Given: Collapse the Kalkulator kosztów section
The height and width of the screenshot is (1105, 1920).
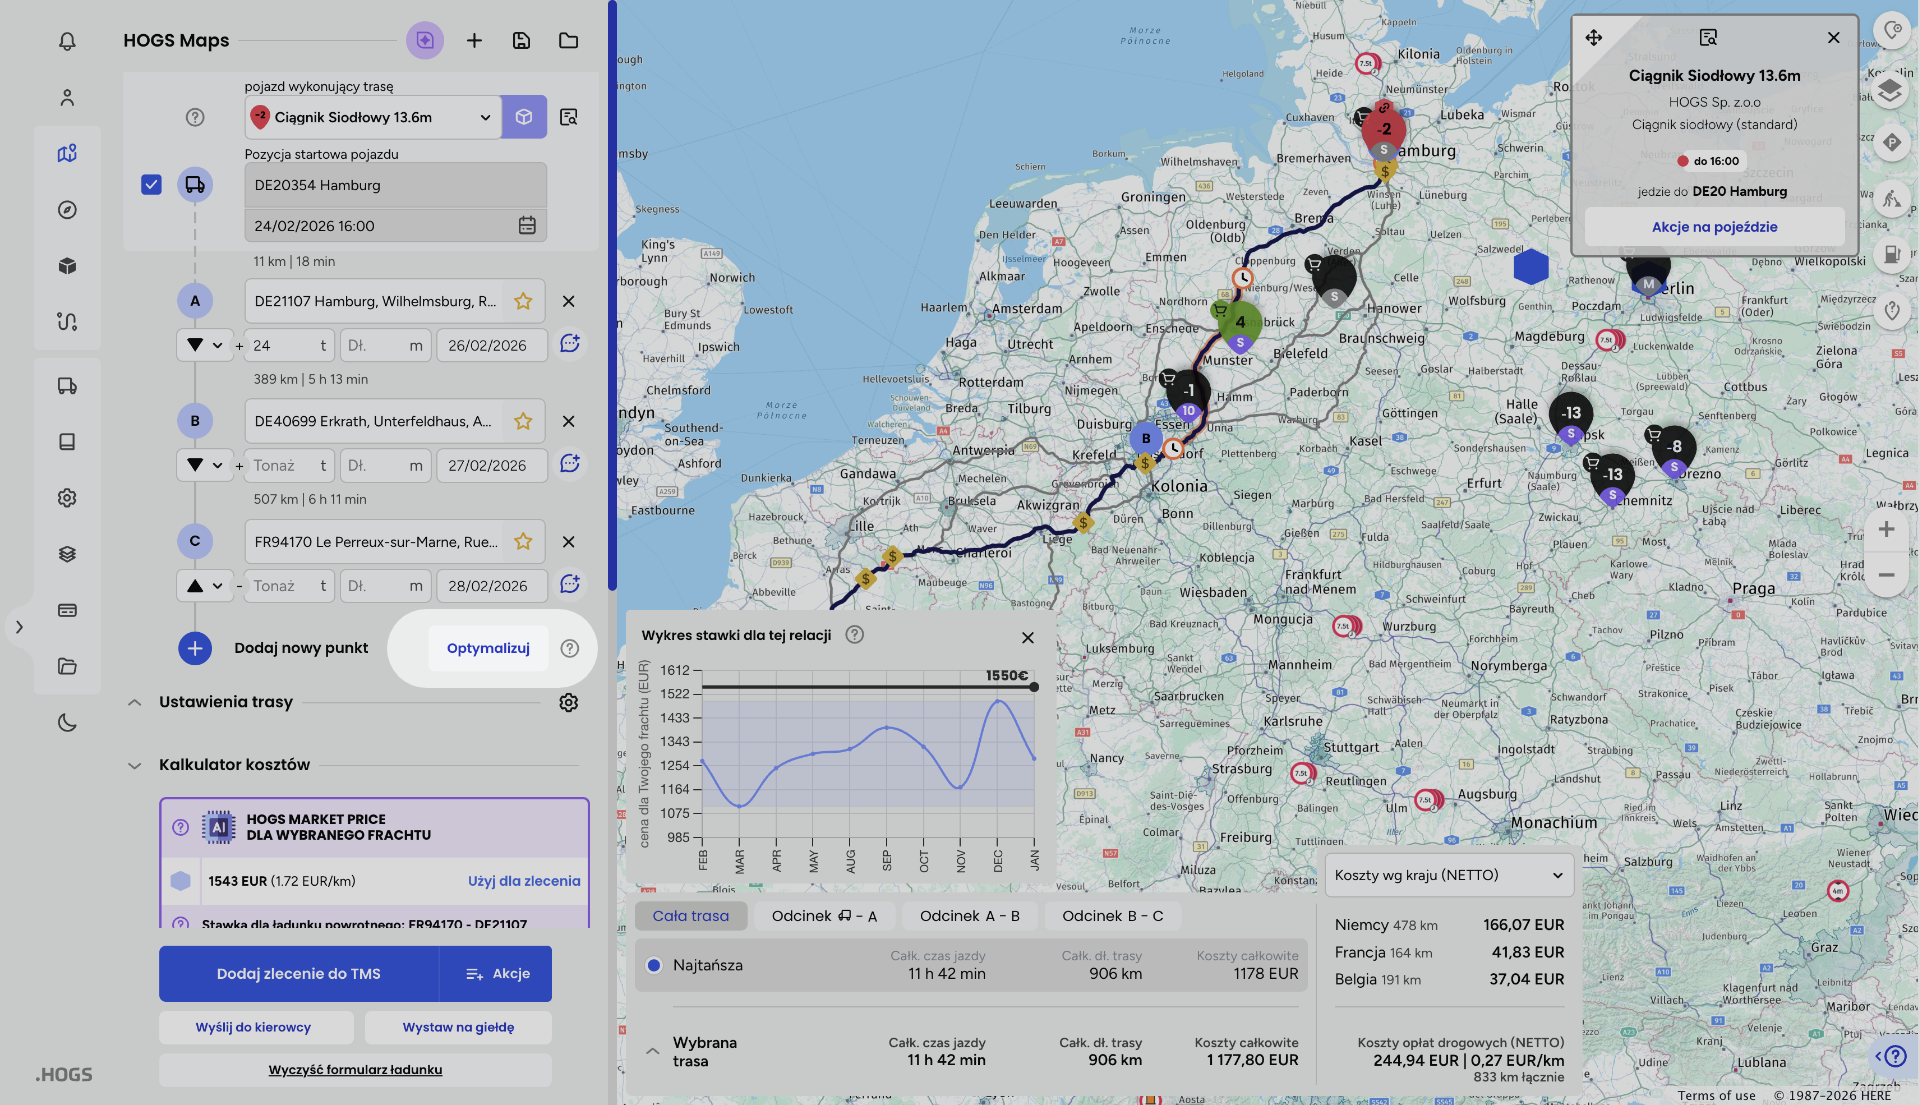Looking at the screenshot, I should [134, 765].
